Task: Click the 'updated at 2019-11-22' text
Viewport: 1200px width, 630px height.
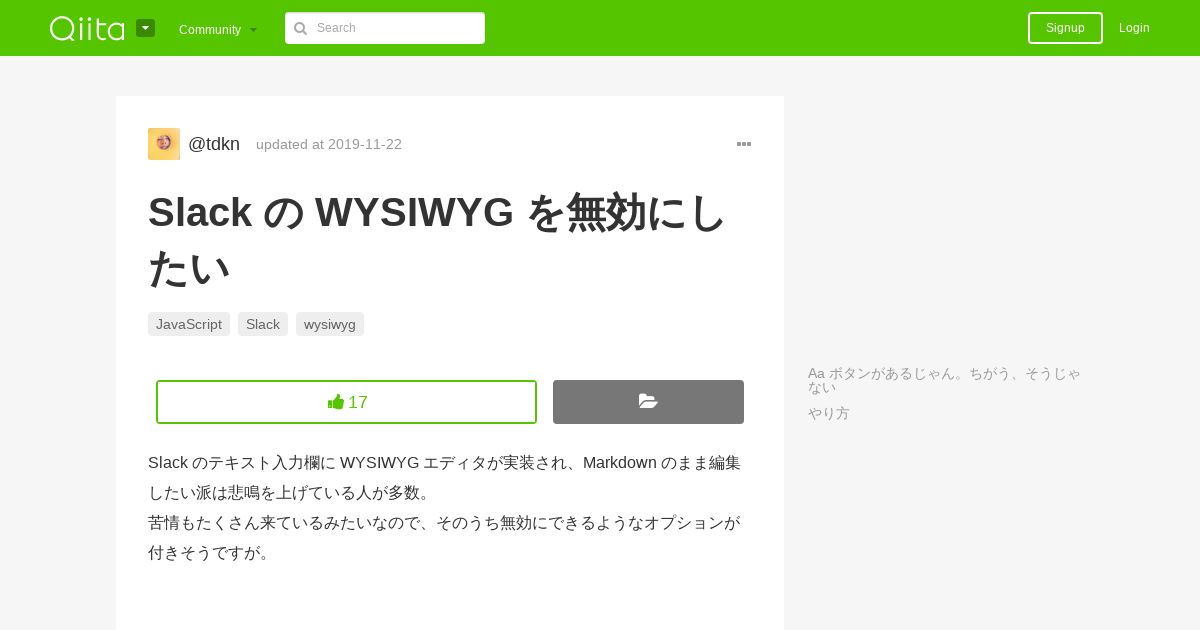Action: (x=329, y=144)
